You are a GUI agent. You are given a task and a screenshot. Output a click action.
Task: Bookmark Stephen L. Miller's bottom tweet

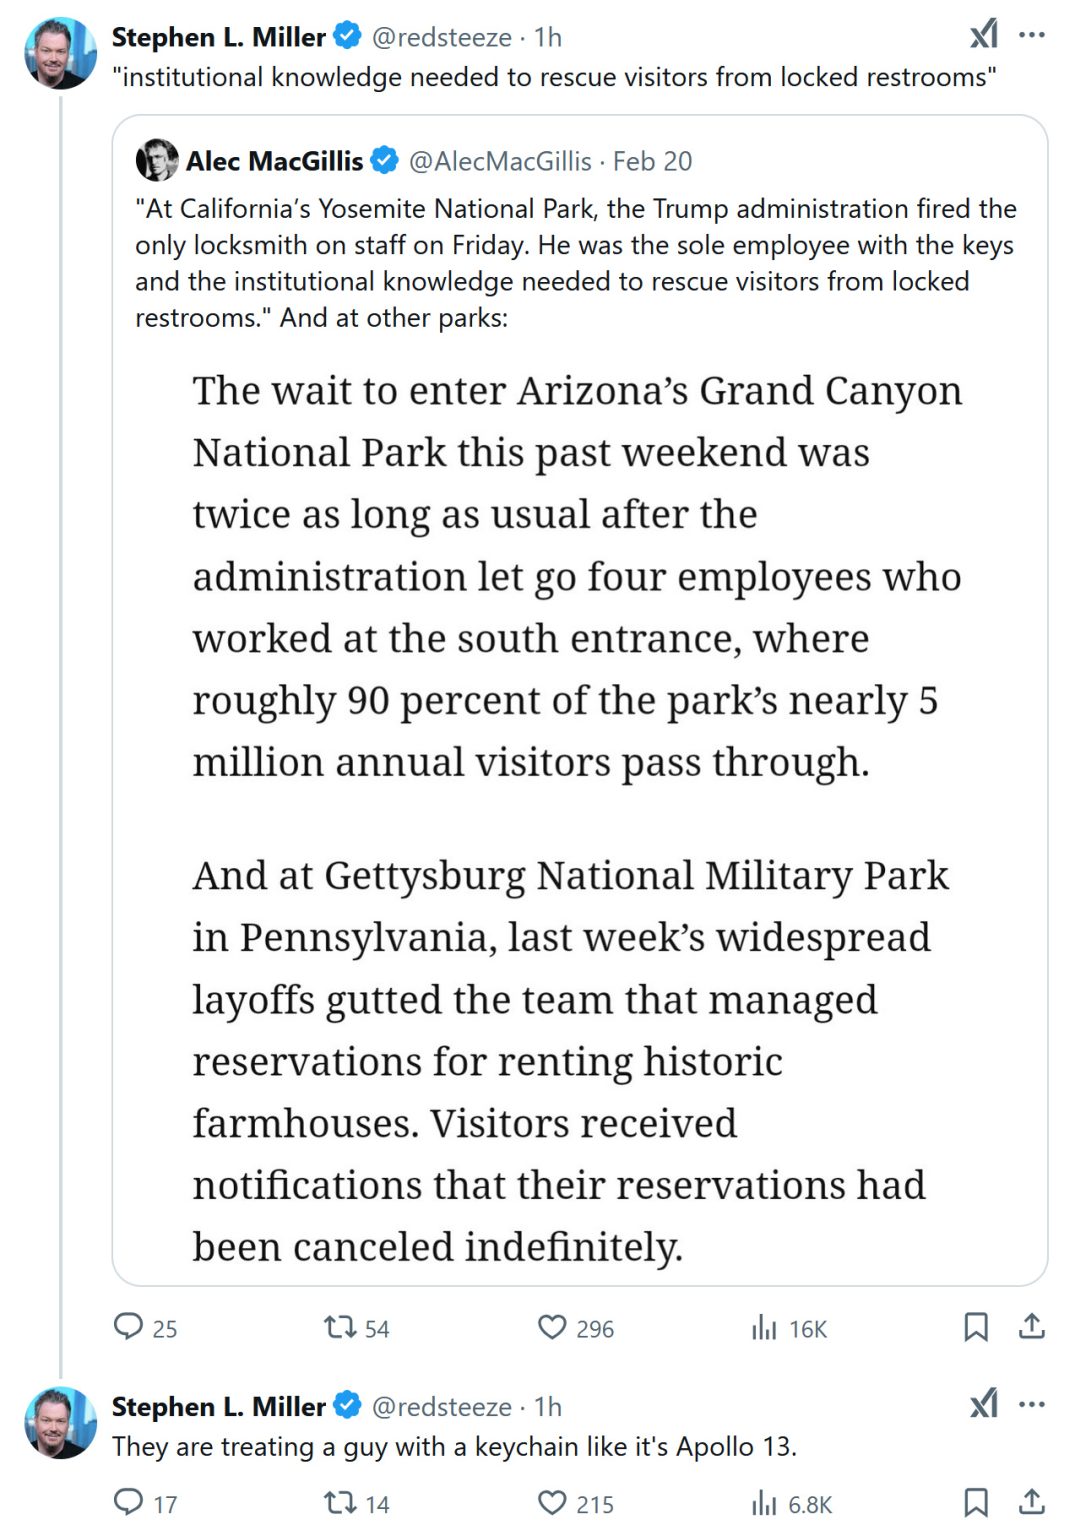[x=977, y=1502]
